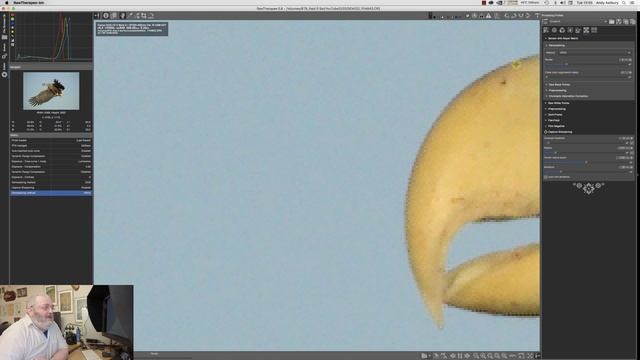
Task: Select the Hand navigation tool
Action: point(123,16)
